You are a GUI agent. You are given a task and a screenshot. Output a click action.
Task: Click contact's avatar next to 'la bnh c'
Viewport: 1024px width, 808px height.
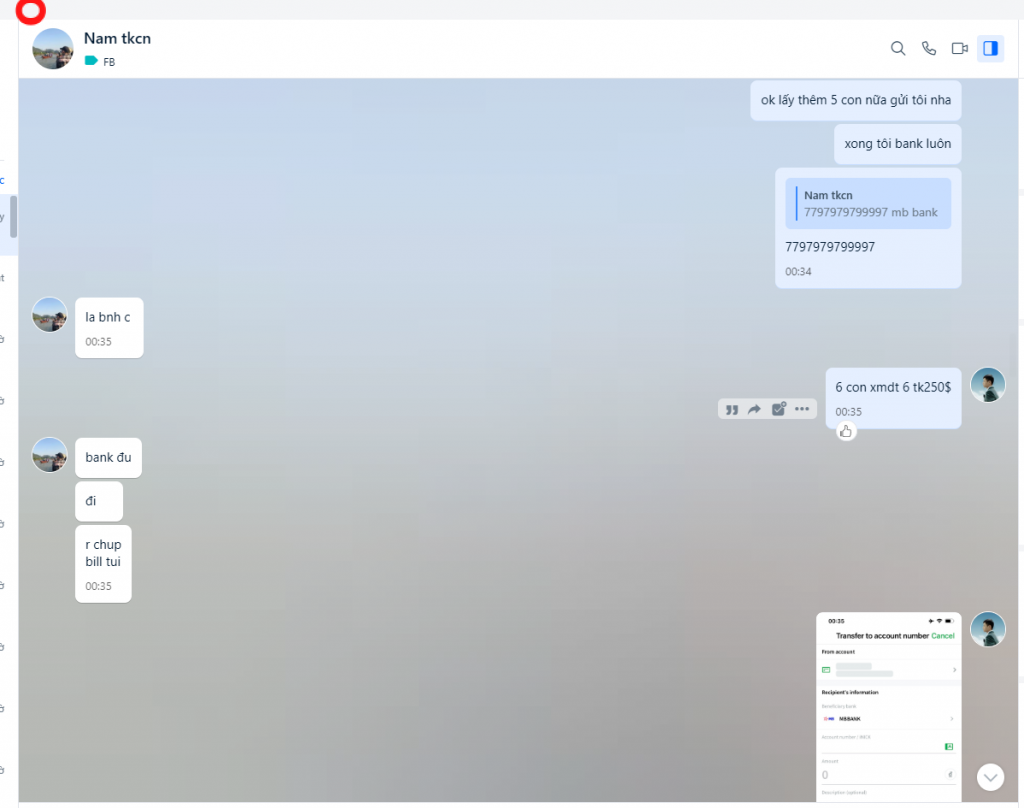(x=50, y=315)
